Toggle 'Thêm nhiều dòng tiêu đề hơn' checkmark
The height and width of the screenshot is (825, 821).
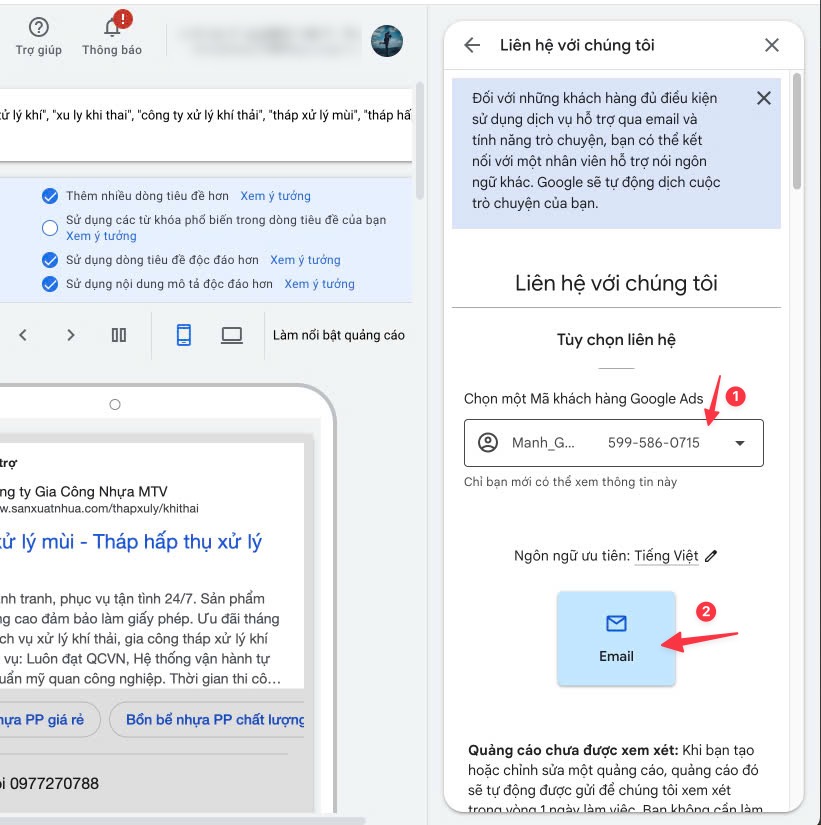point(50,196)
